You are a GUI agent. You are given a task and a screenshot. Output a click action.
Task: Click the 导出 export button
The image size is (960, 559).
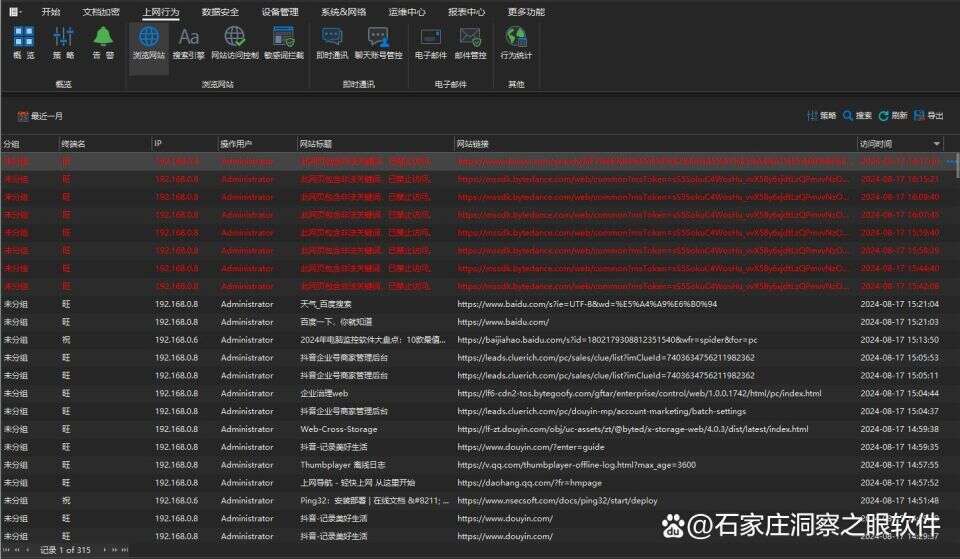928,115
